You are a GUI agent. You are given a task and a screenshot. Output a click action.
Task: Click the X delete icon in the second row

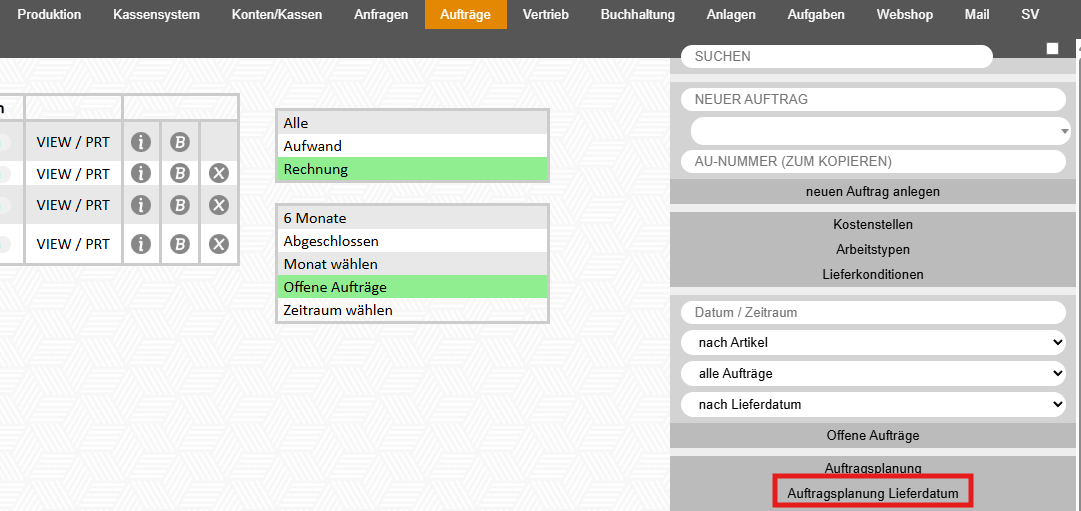point(219,173)
